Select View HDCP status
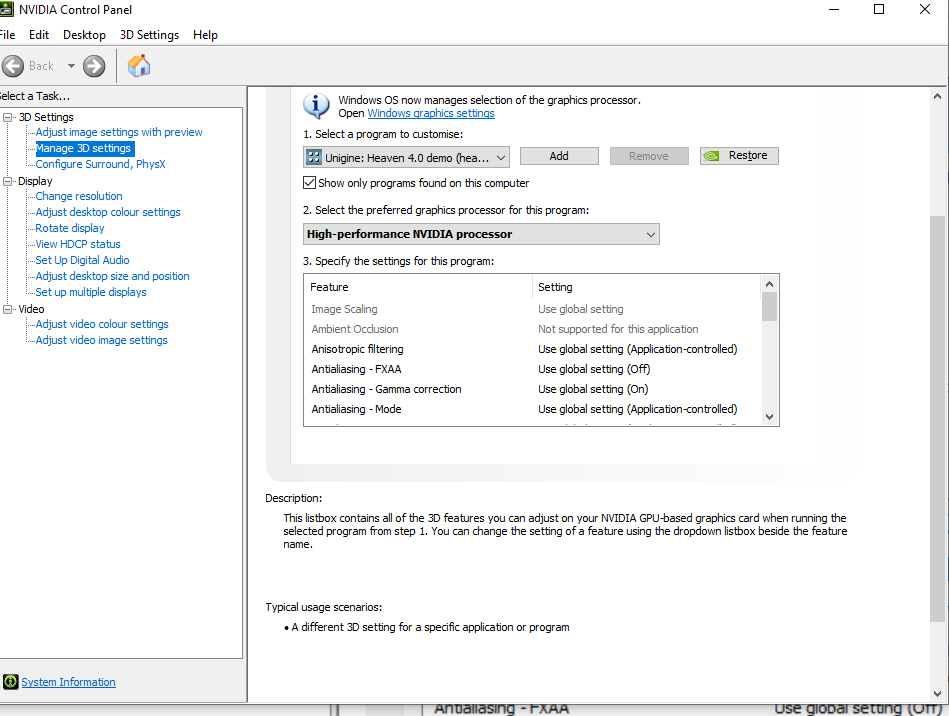The width and height of the screenshot is (949, 716). [x=77, y=244]
